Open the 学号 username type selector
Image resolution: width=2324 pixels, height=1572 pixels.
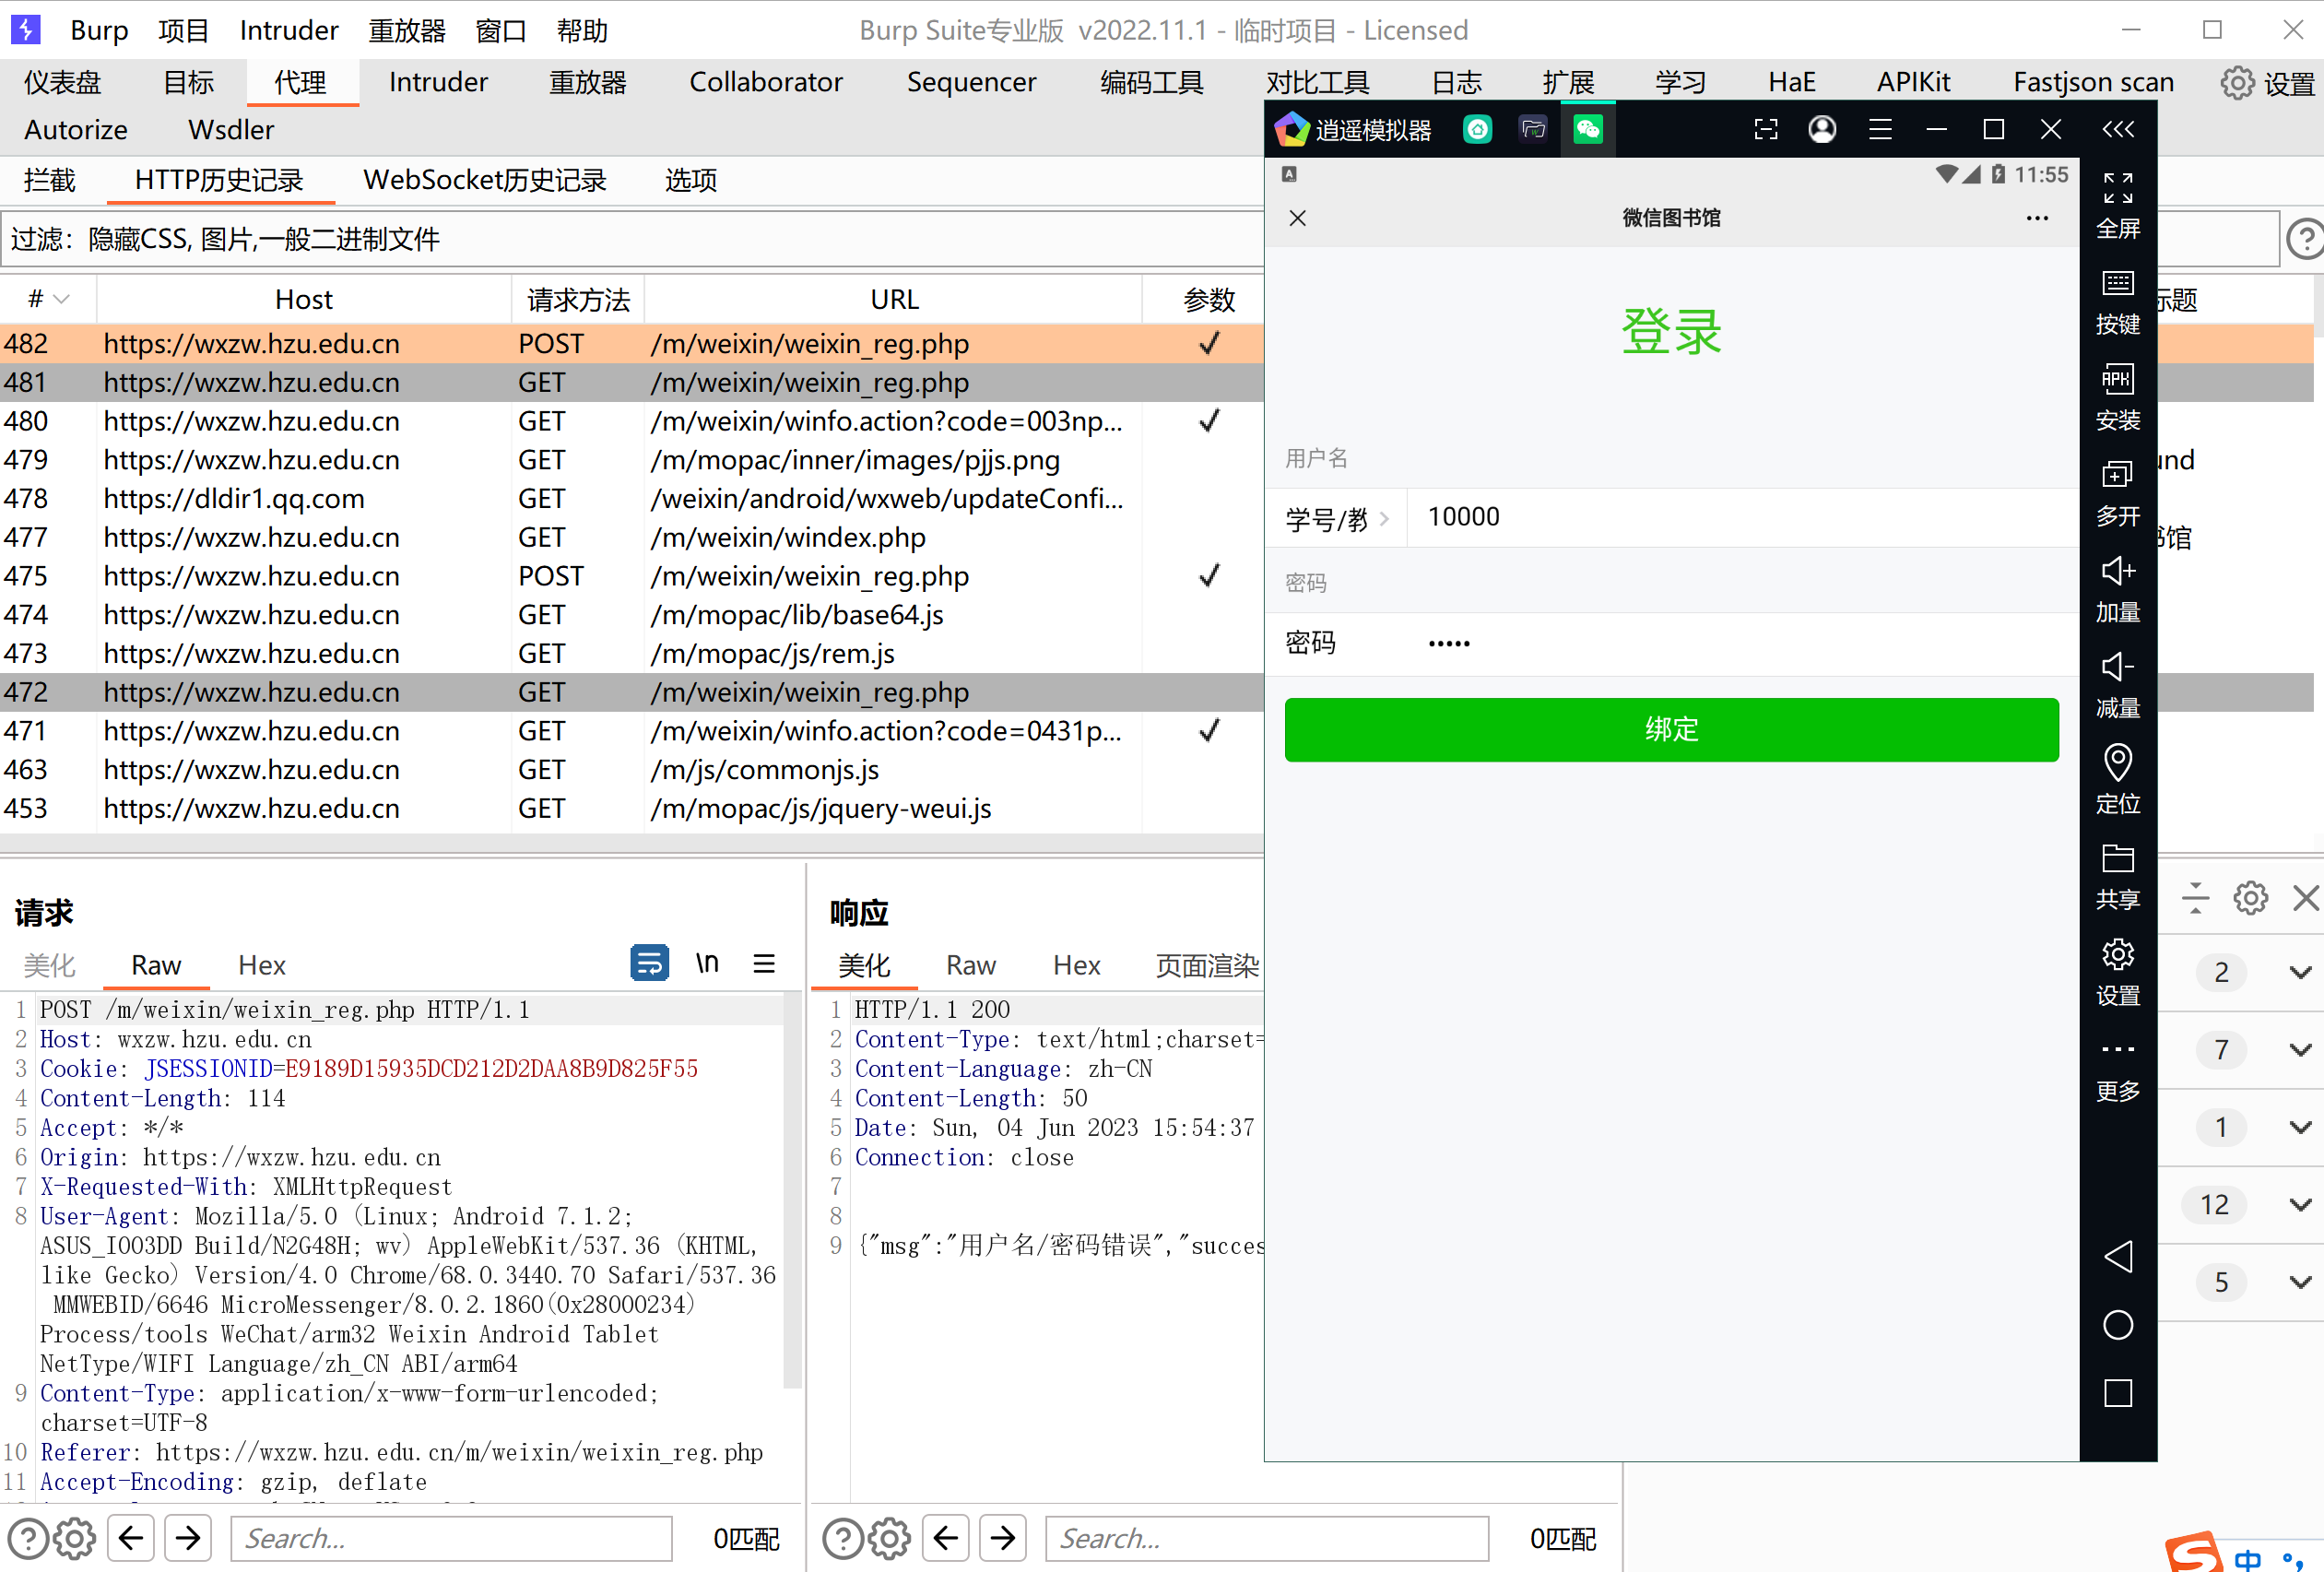pyautogui.click(x=1337, y=518)
